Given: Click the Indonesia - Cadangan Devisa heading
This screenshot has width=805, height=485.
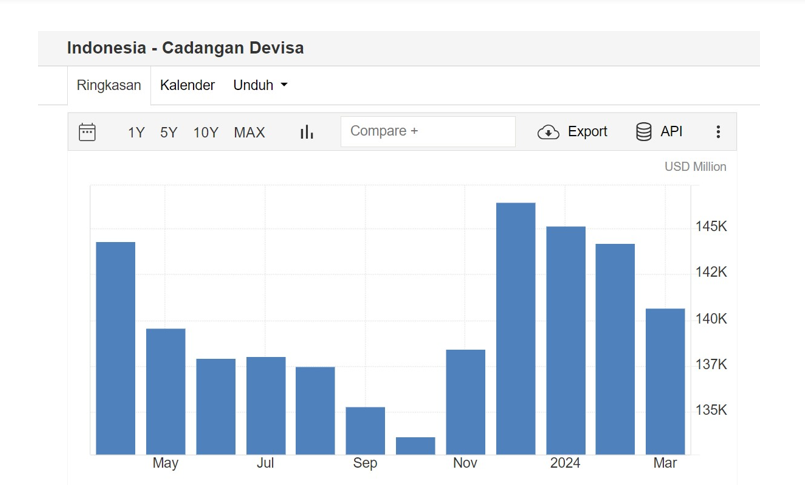Looking at the screenshot, I should coord(185,48).
